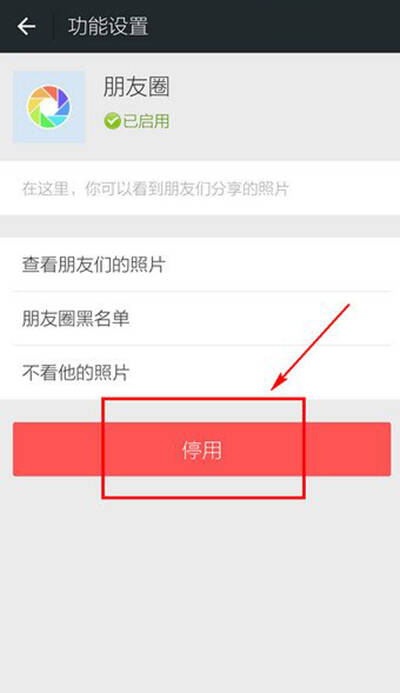
Task: Click the red annotation arrow
Action: pyautogui.click(x=310, y=347)
